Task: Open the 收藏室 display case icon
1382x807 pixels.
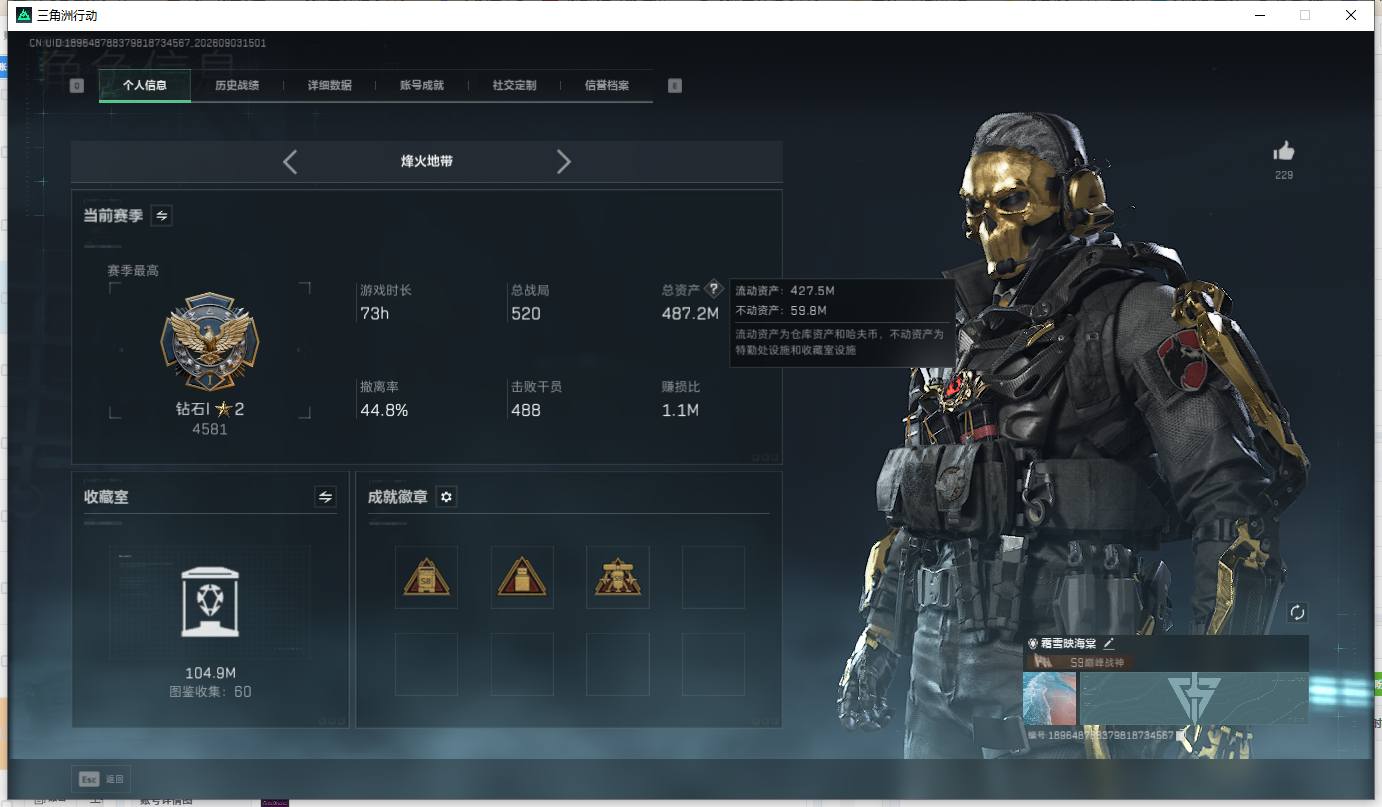Action: [210, 600]
